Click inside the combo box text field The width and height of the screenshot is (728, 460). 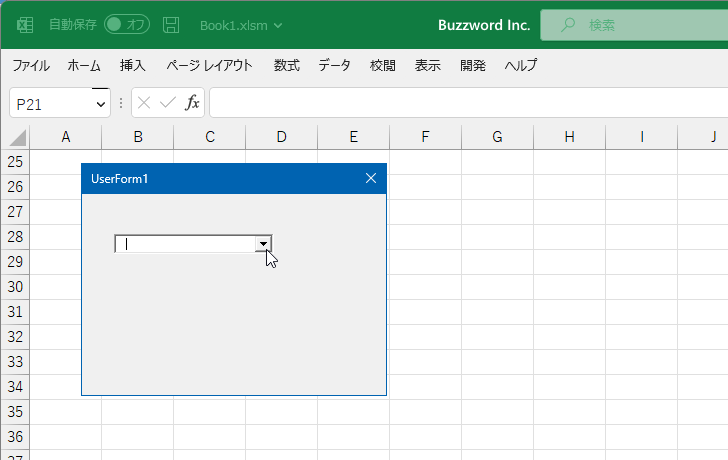pyautogui.click(x=185, y=244)
